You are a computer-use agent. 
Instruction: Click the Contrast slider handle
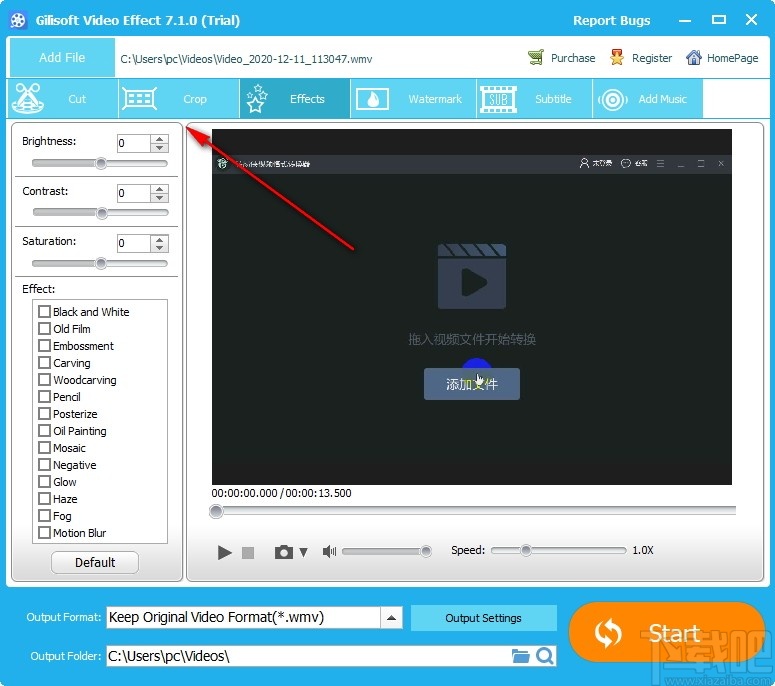click(102, 213)
